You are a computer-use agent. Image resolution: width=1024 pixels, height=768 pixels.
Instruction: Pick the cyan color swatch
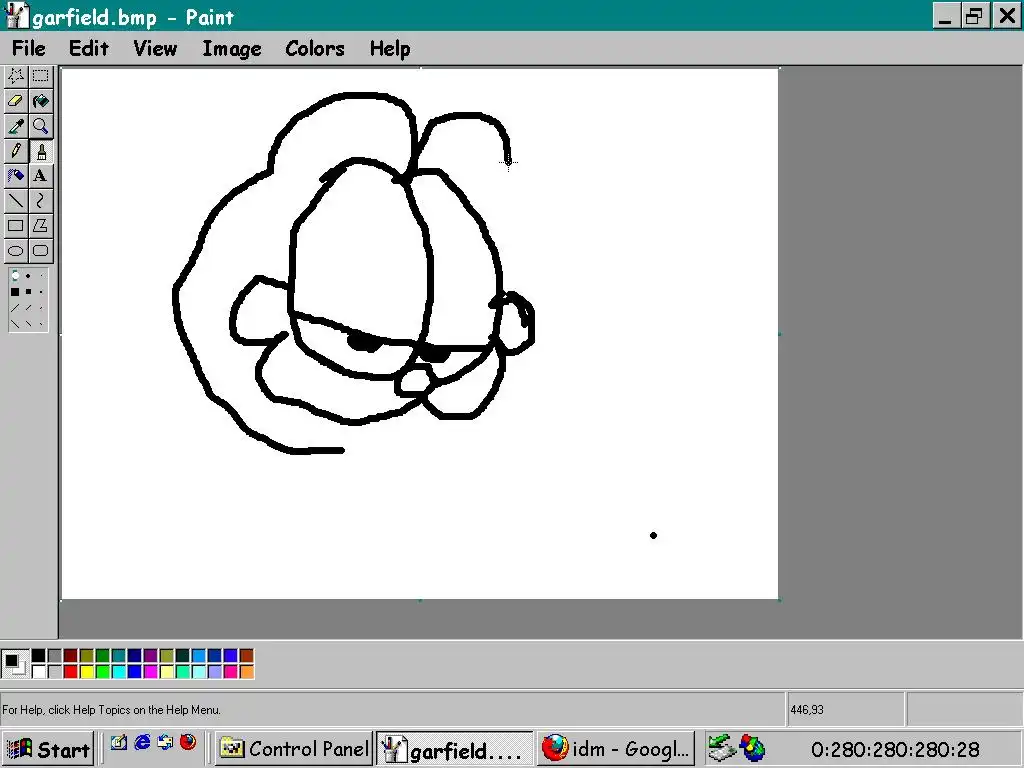click(119, 671)
